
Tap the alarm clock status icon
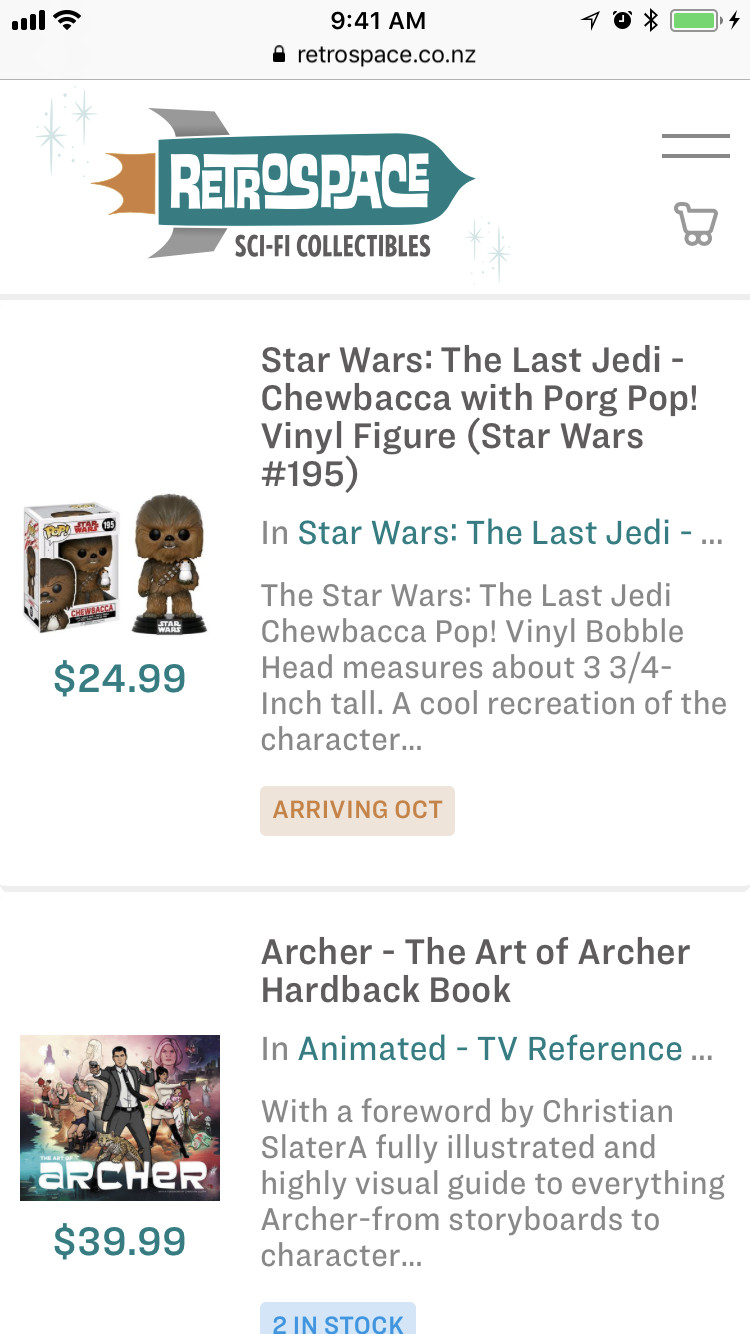[622, 20]
